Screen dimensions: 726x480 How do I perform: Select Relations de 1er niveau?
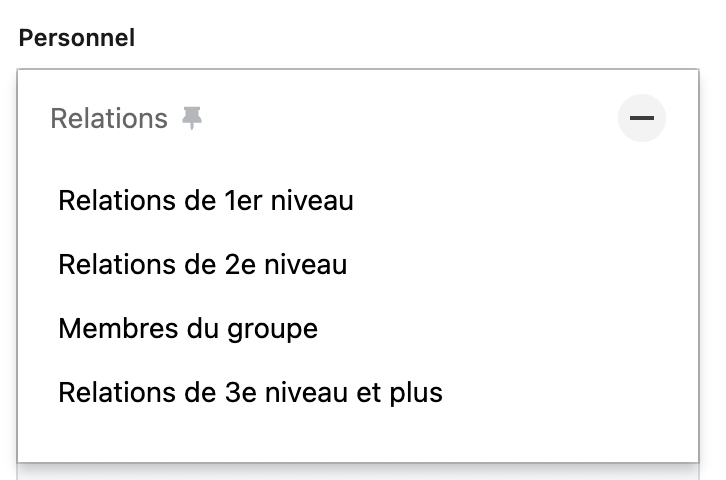tap(206, 200)
